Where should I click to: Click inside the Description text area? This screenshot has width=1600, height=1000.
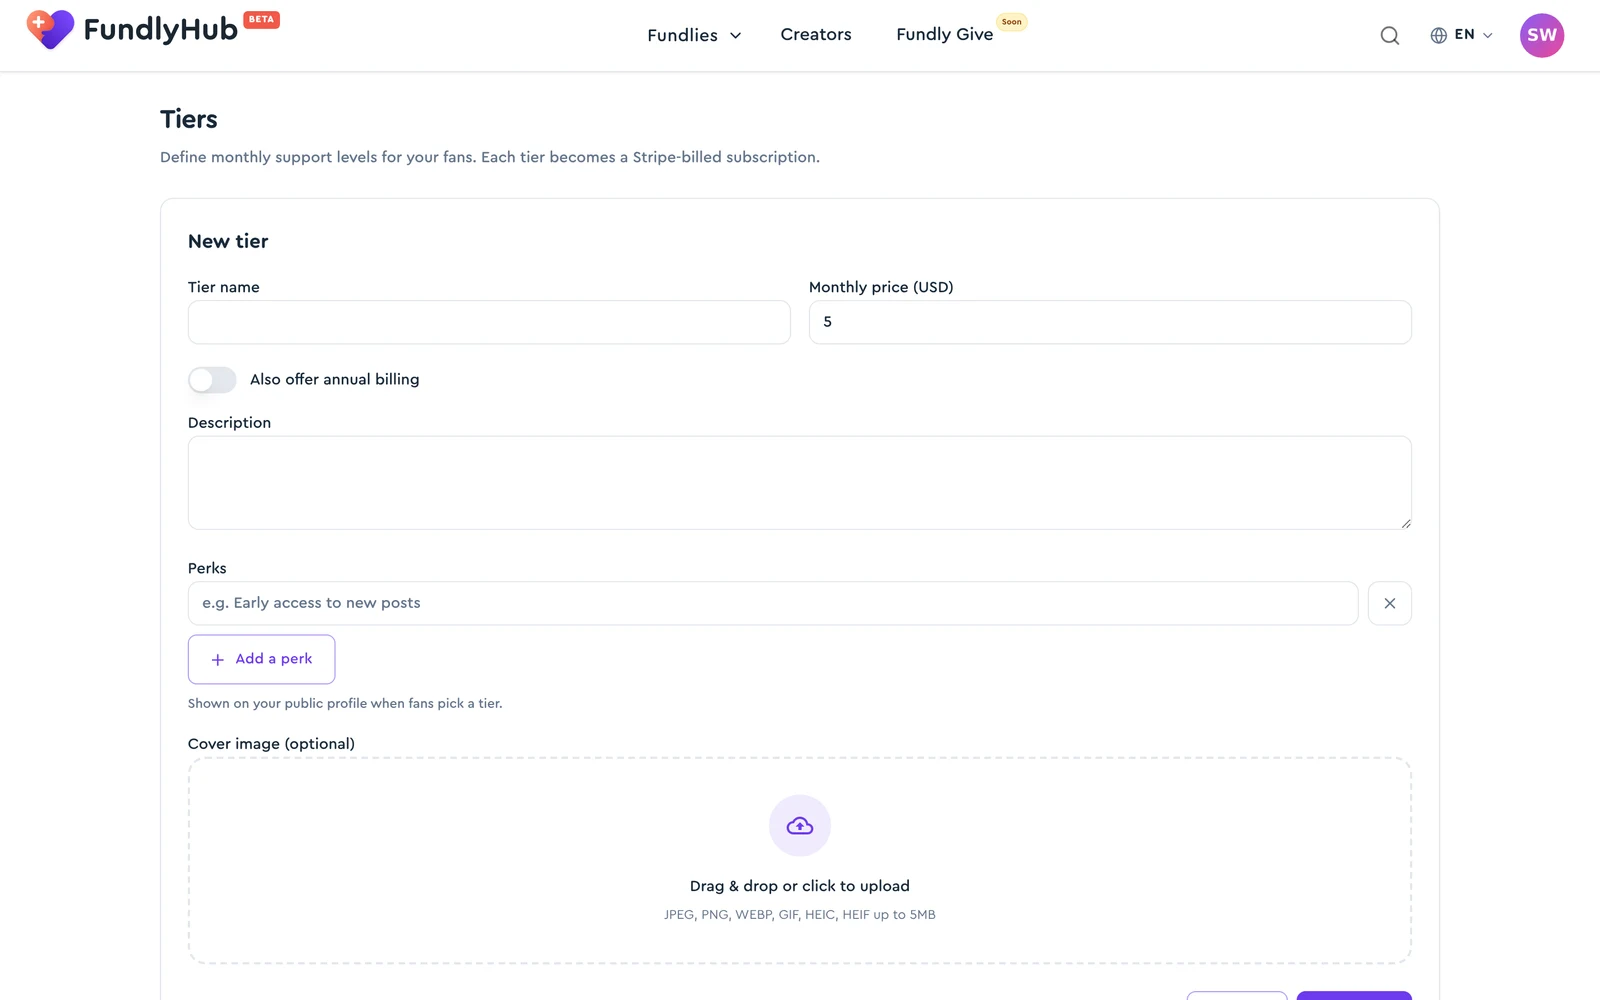click(x=799, y=482)
